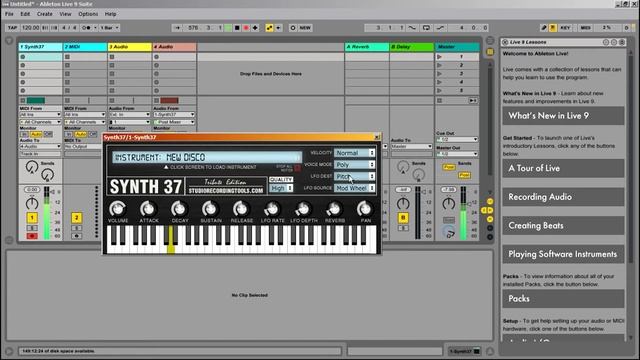Open the Voice Mode Poly dropdown
The image size is (640, 360).
[x=354, y=164]
